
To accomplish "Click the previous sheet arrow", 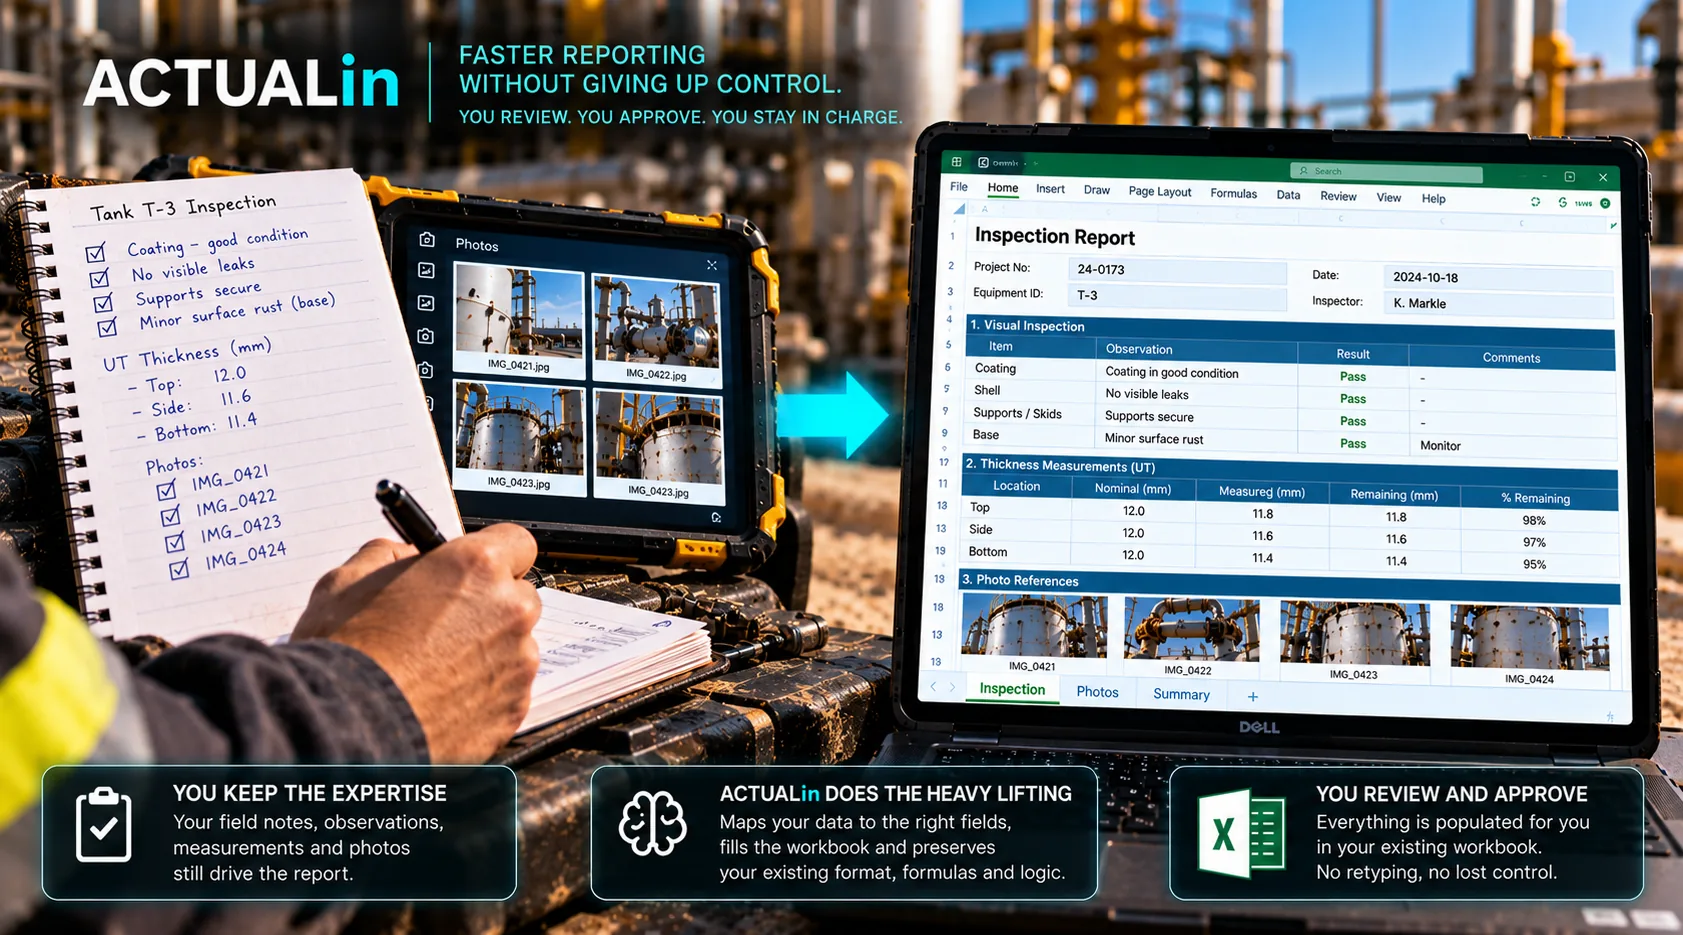I will [x=934, y=687].
